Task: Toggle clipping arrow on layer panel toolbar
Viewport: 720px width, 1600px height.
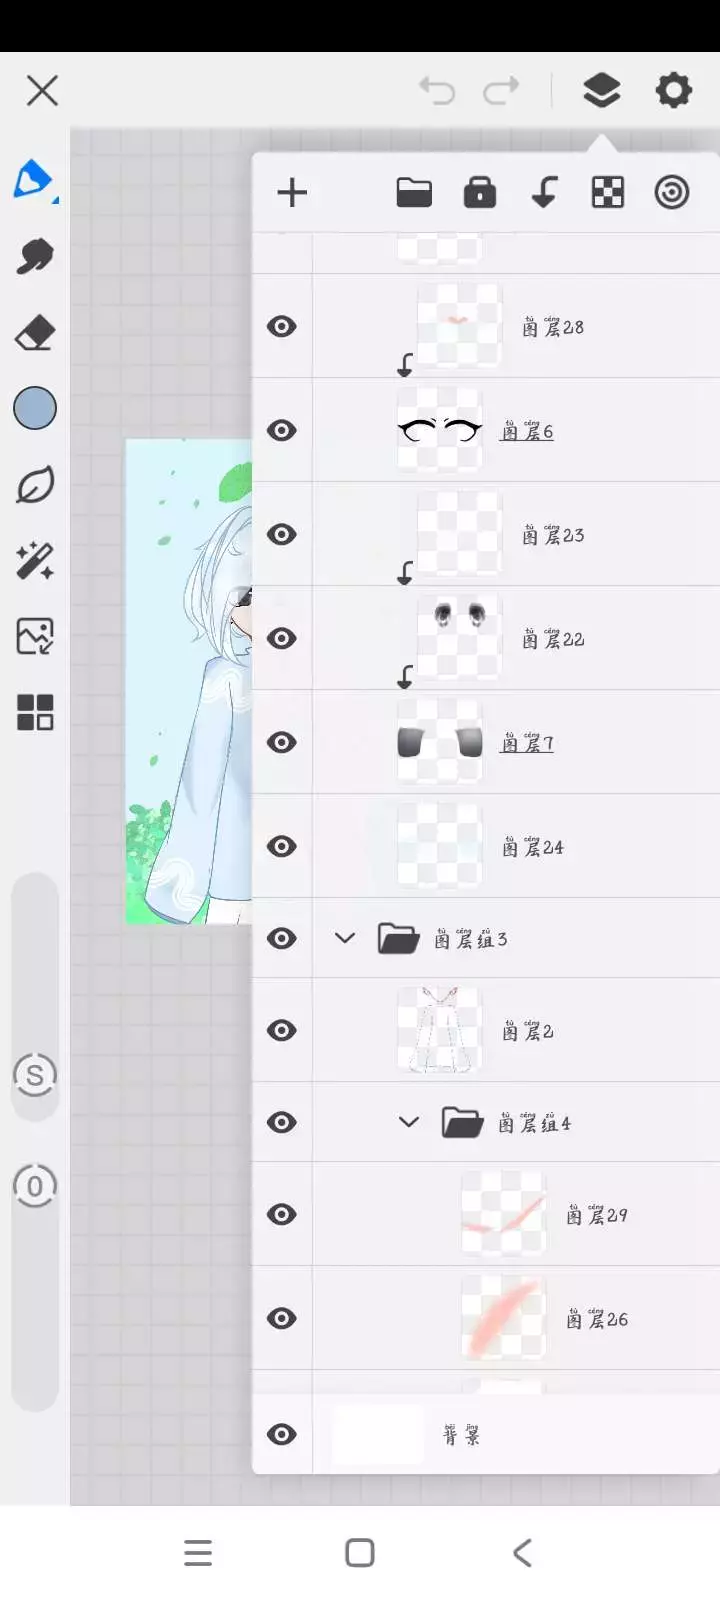Action: [544, 192]
